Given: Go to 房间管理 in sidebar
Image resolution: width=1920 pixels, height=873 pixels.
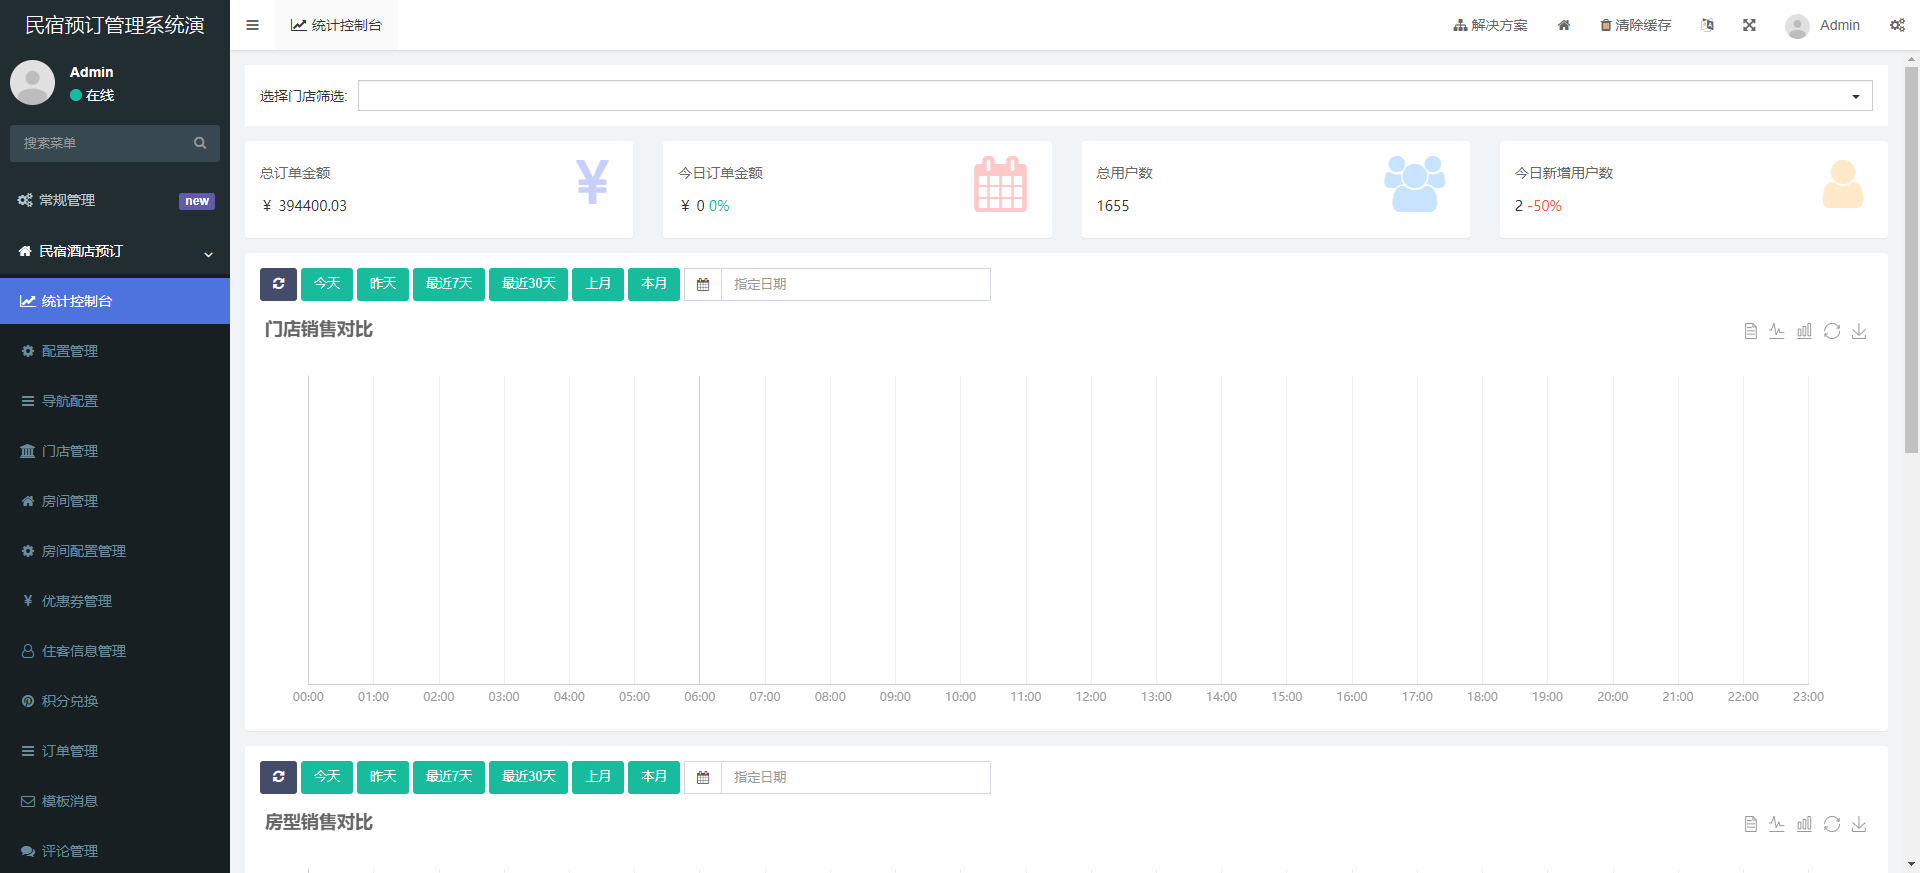Looking at the screenshot, I should [x=70, y=501].
